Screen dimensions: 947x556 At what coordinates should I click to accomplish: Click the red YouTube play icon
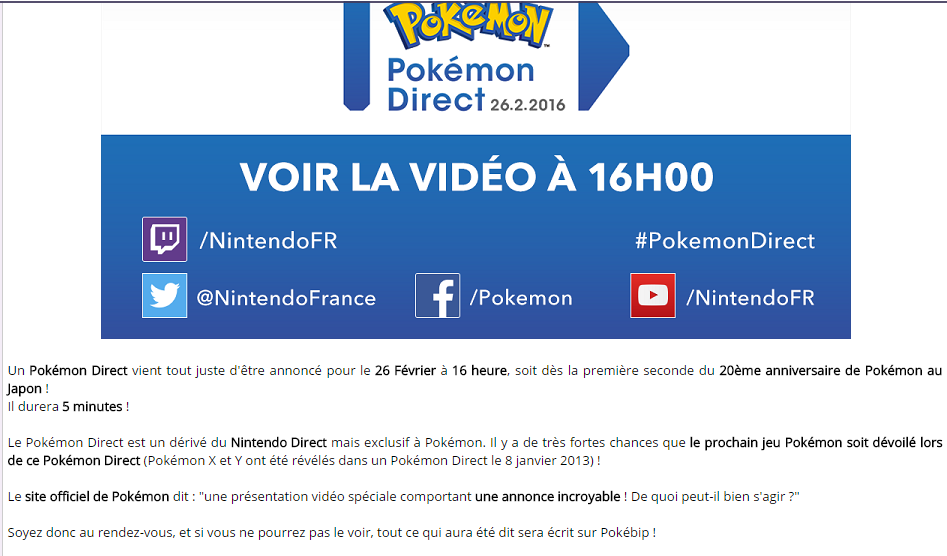pos(653,295)
